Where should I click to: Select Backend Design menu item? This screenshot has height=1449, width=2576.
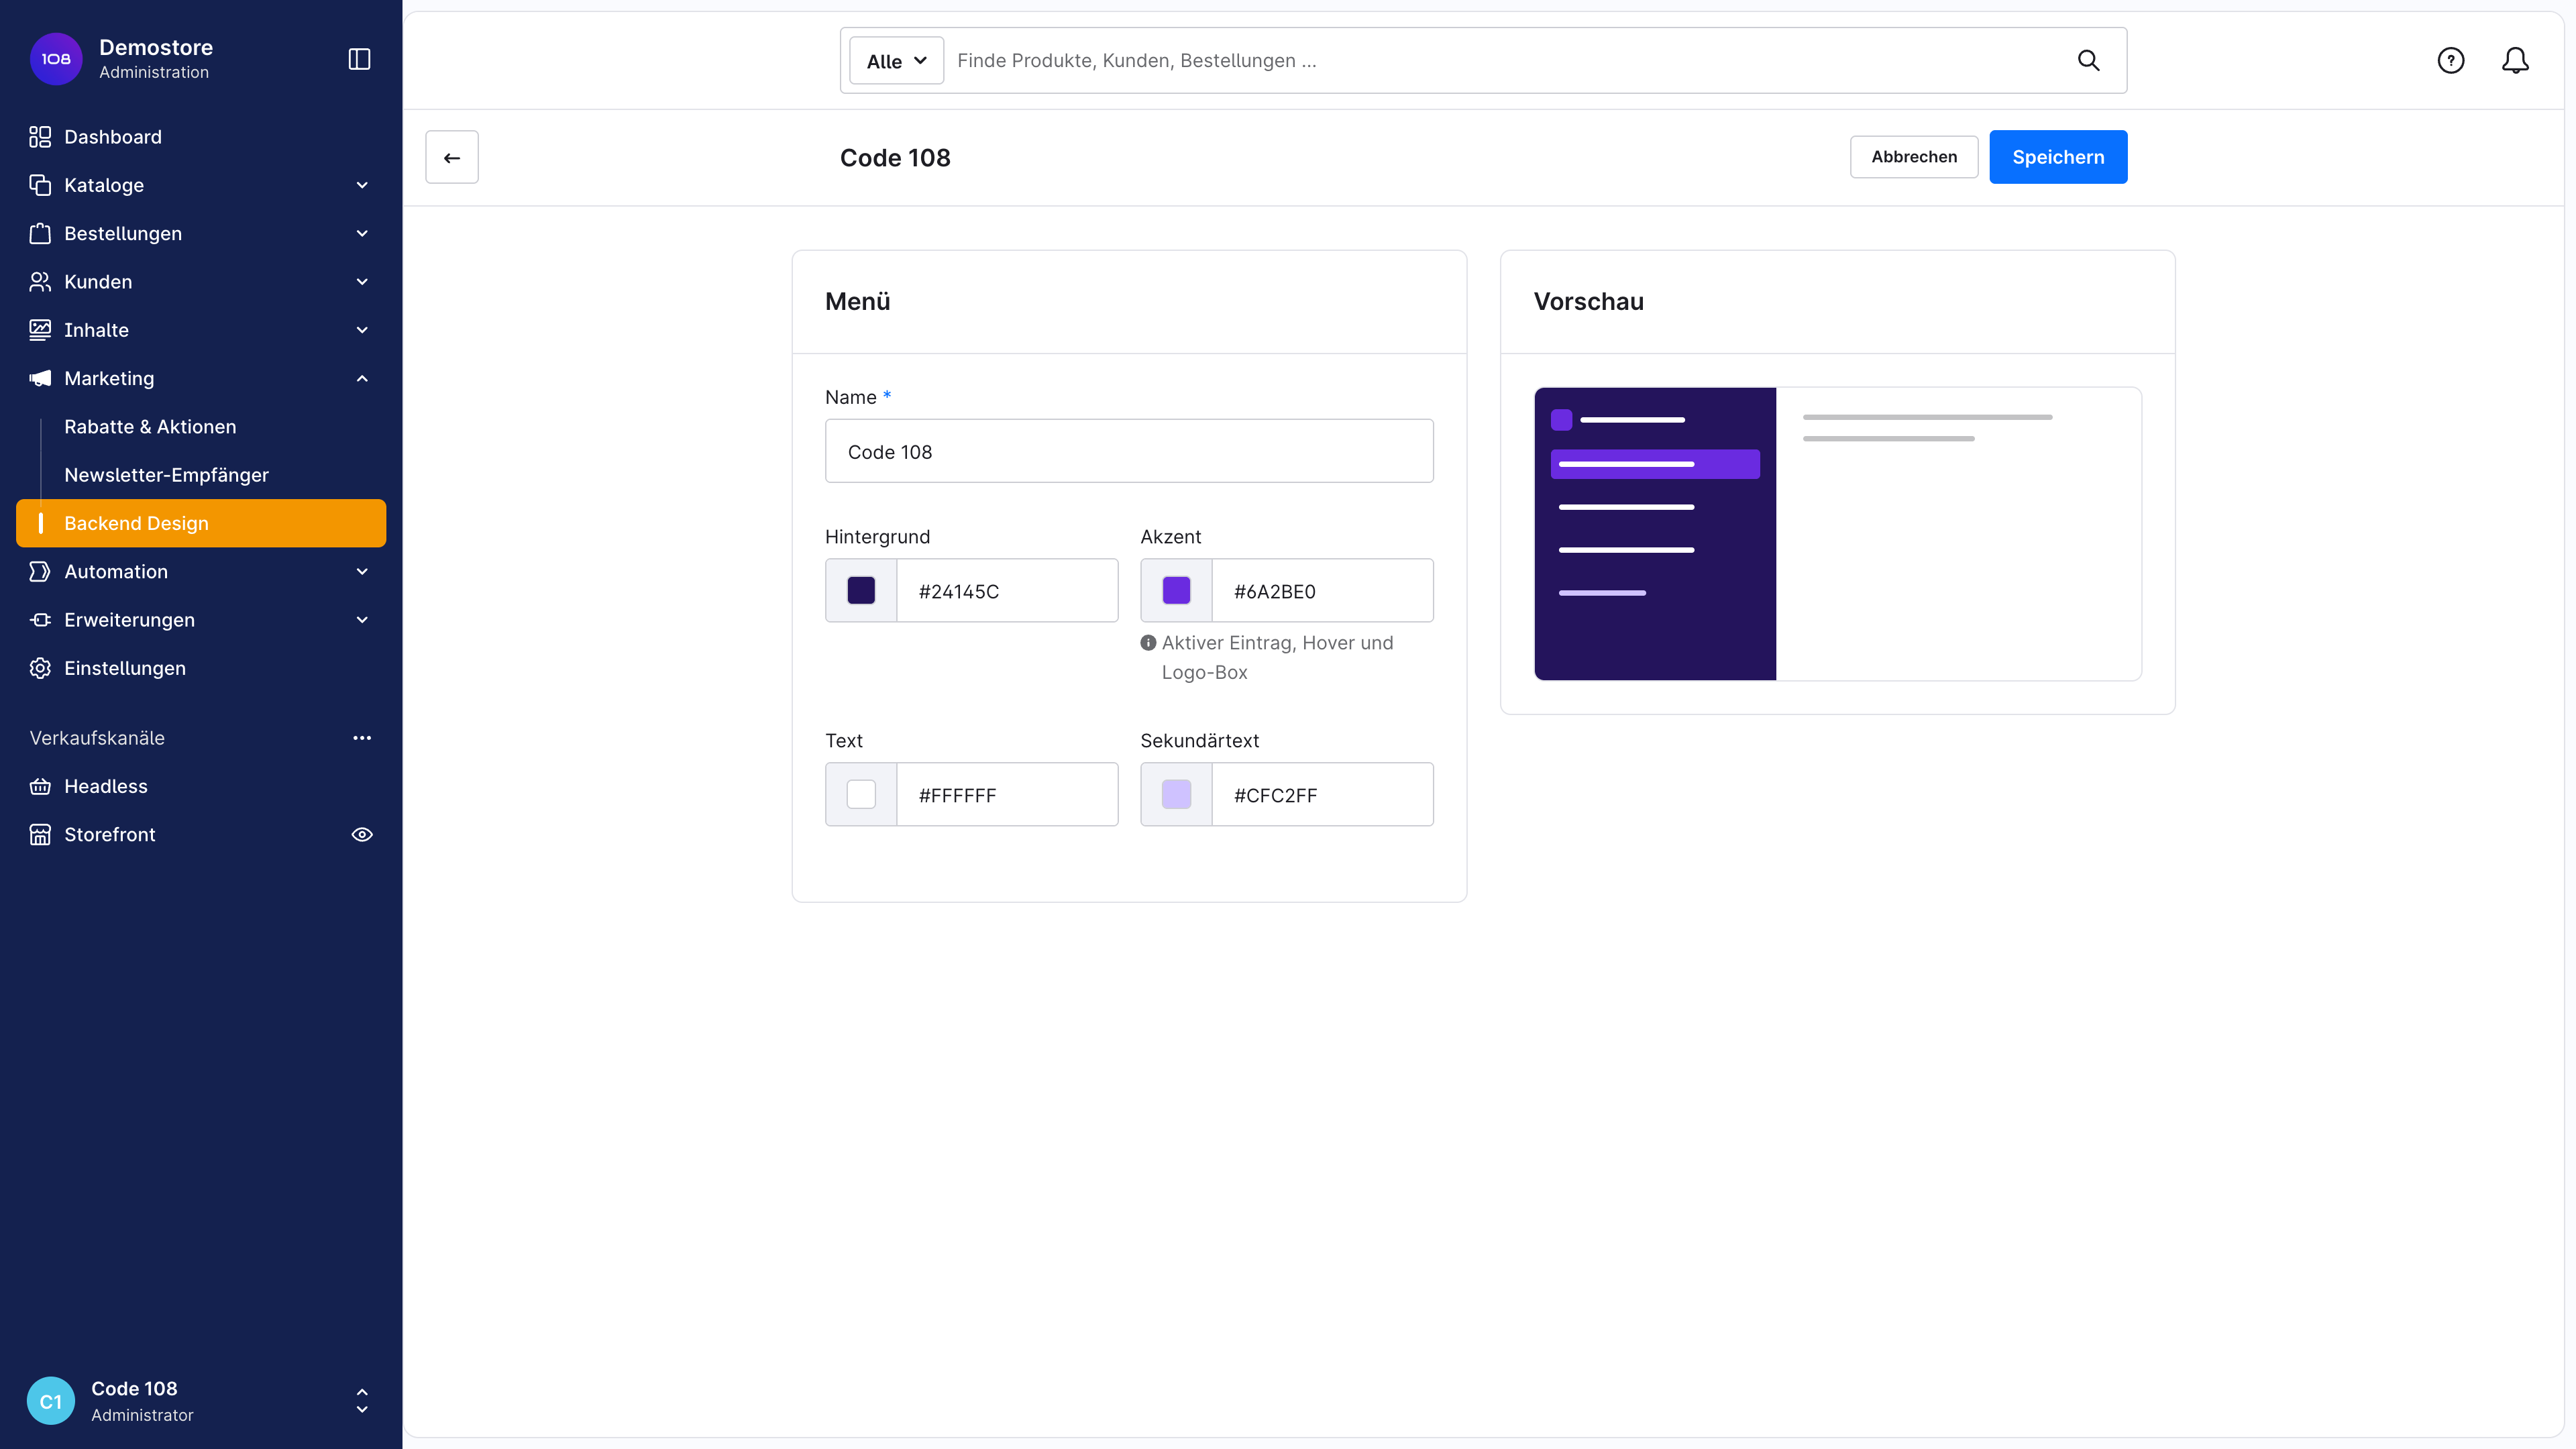(x=201, y=523)
